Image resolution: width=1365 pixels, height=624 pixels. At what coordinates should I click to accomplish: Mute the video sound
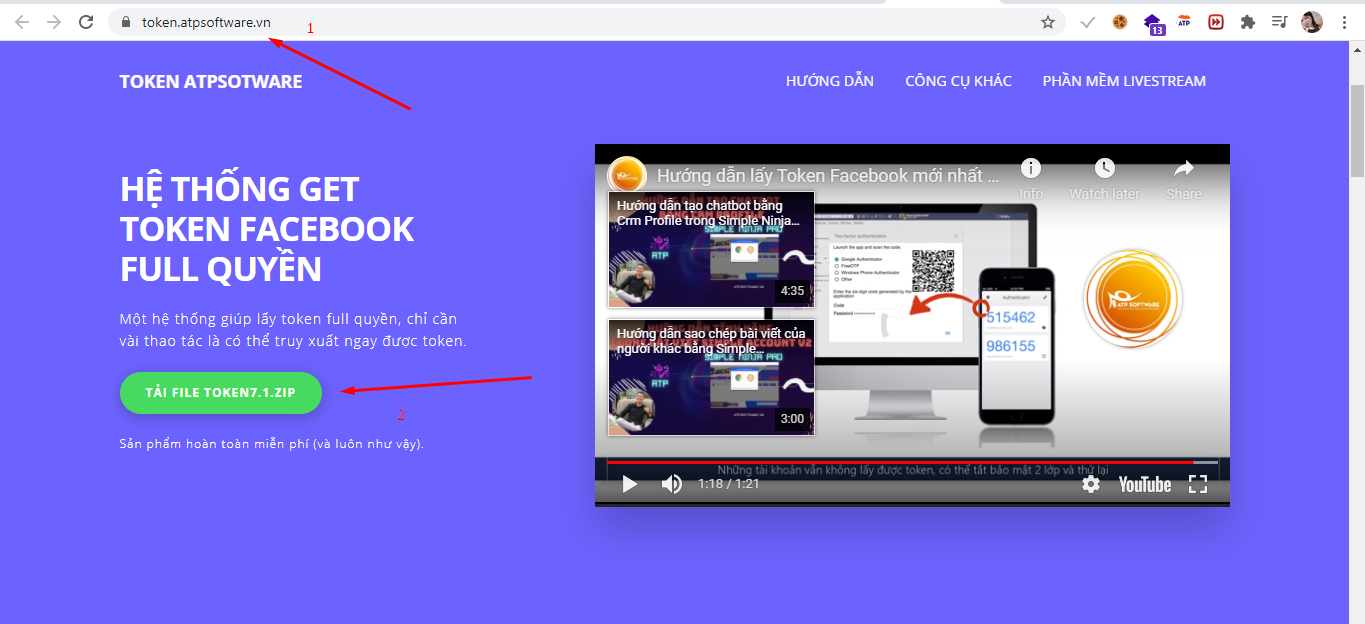(672, 484)
